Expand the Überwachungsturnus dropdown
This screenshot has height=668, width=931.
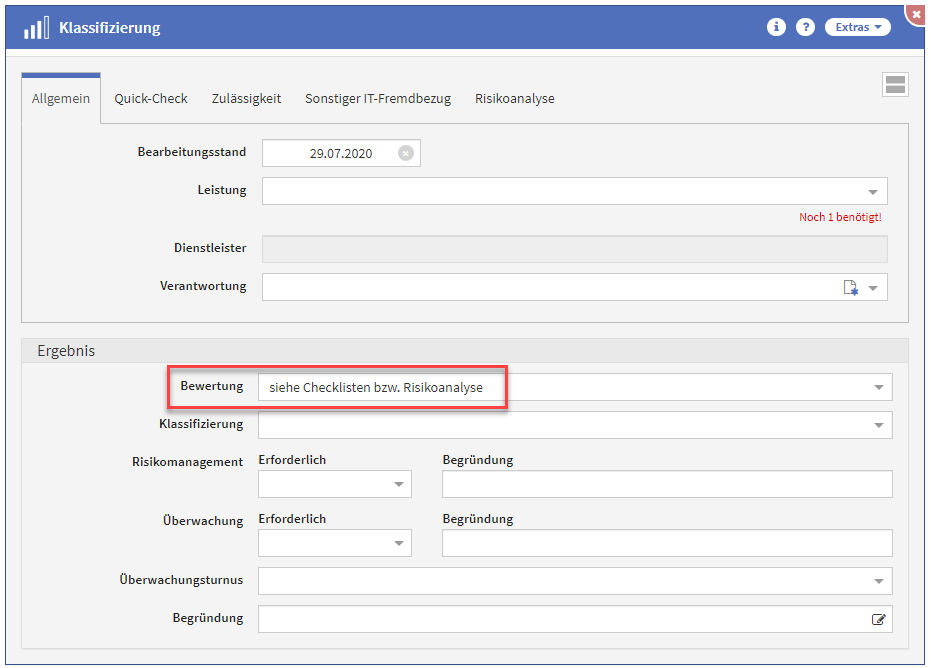(878, 581)
